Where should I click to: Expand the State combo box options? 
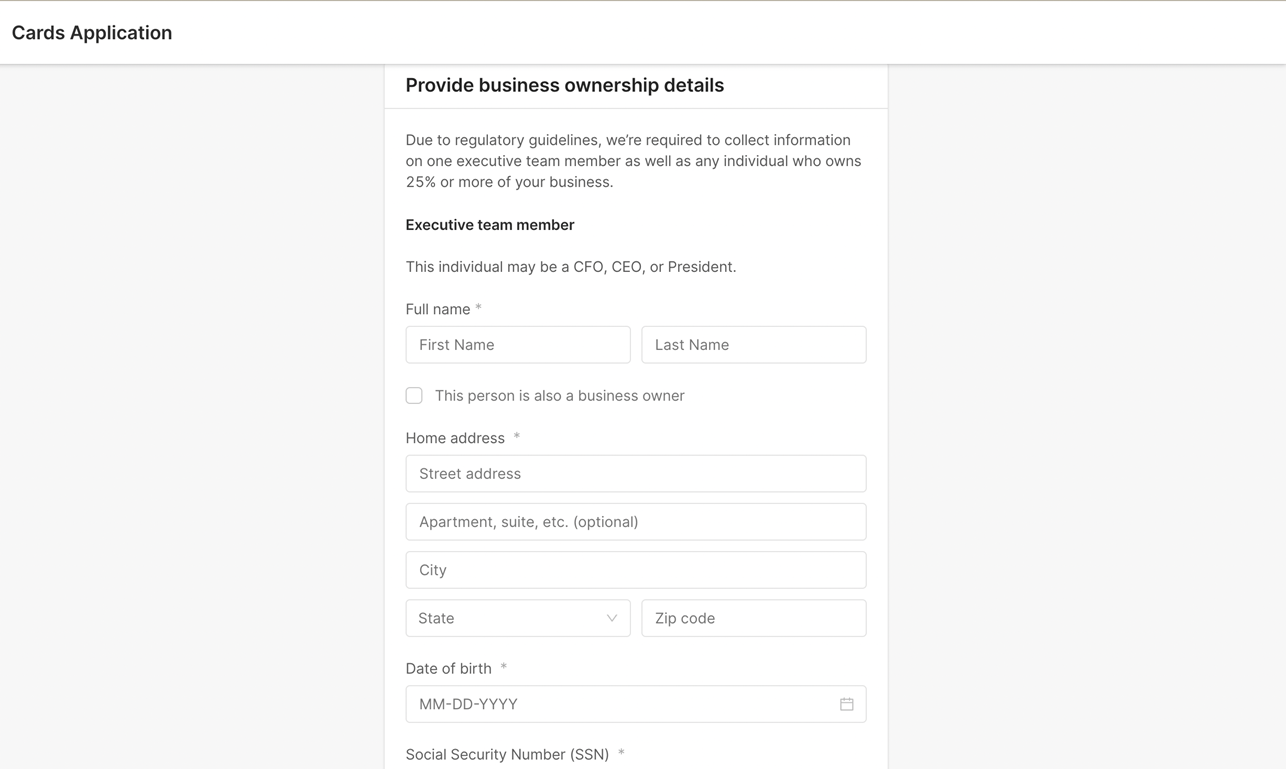click(x=517, y=618)
